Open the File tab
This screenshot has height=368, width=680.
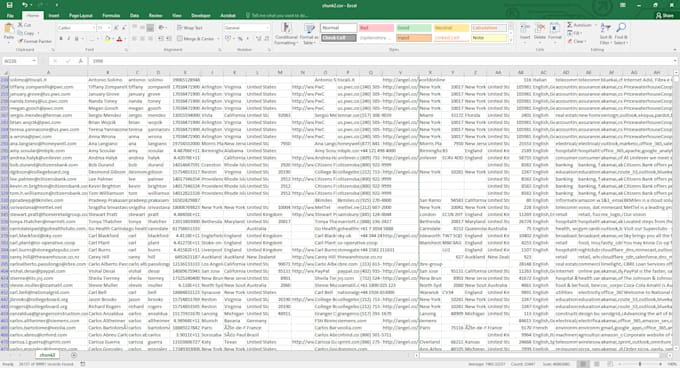10,15
